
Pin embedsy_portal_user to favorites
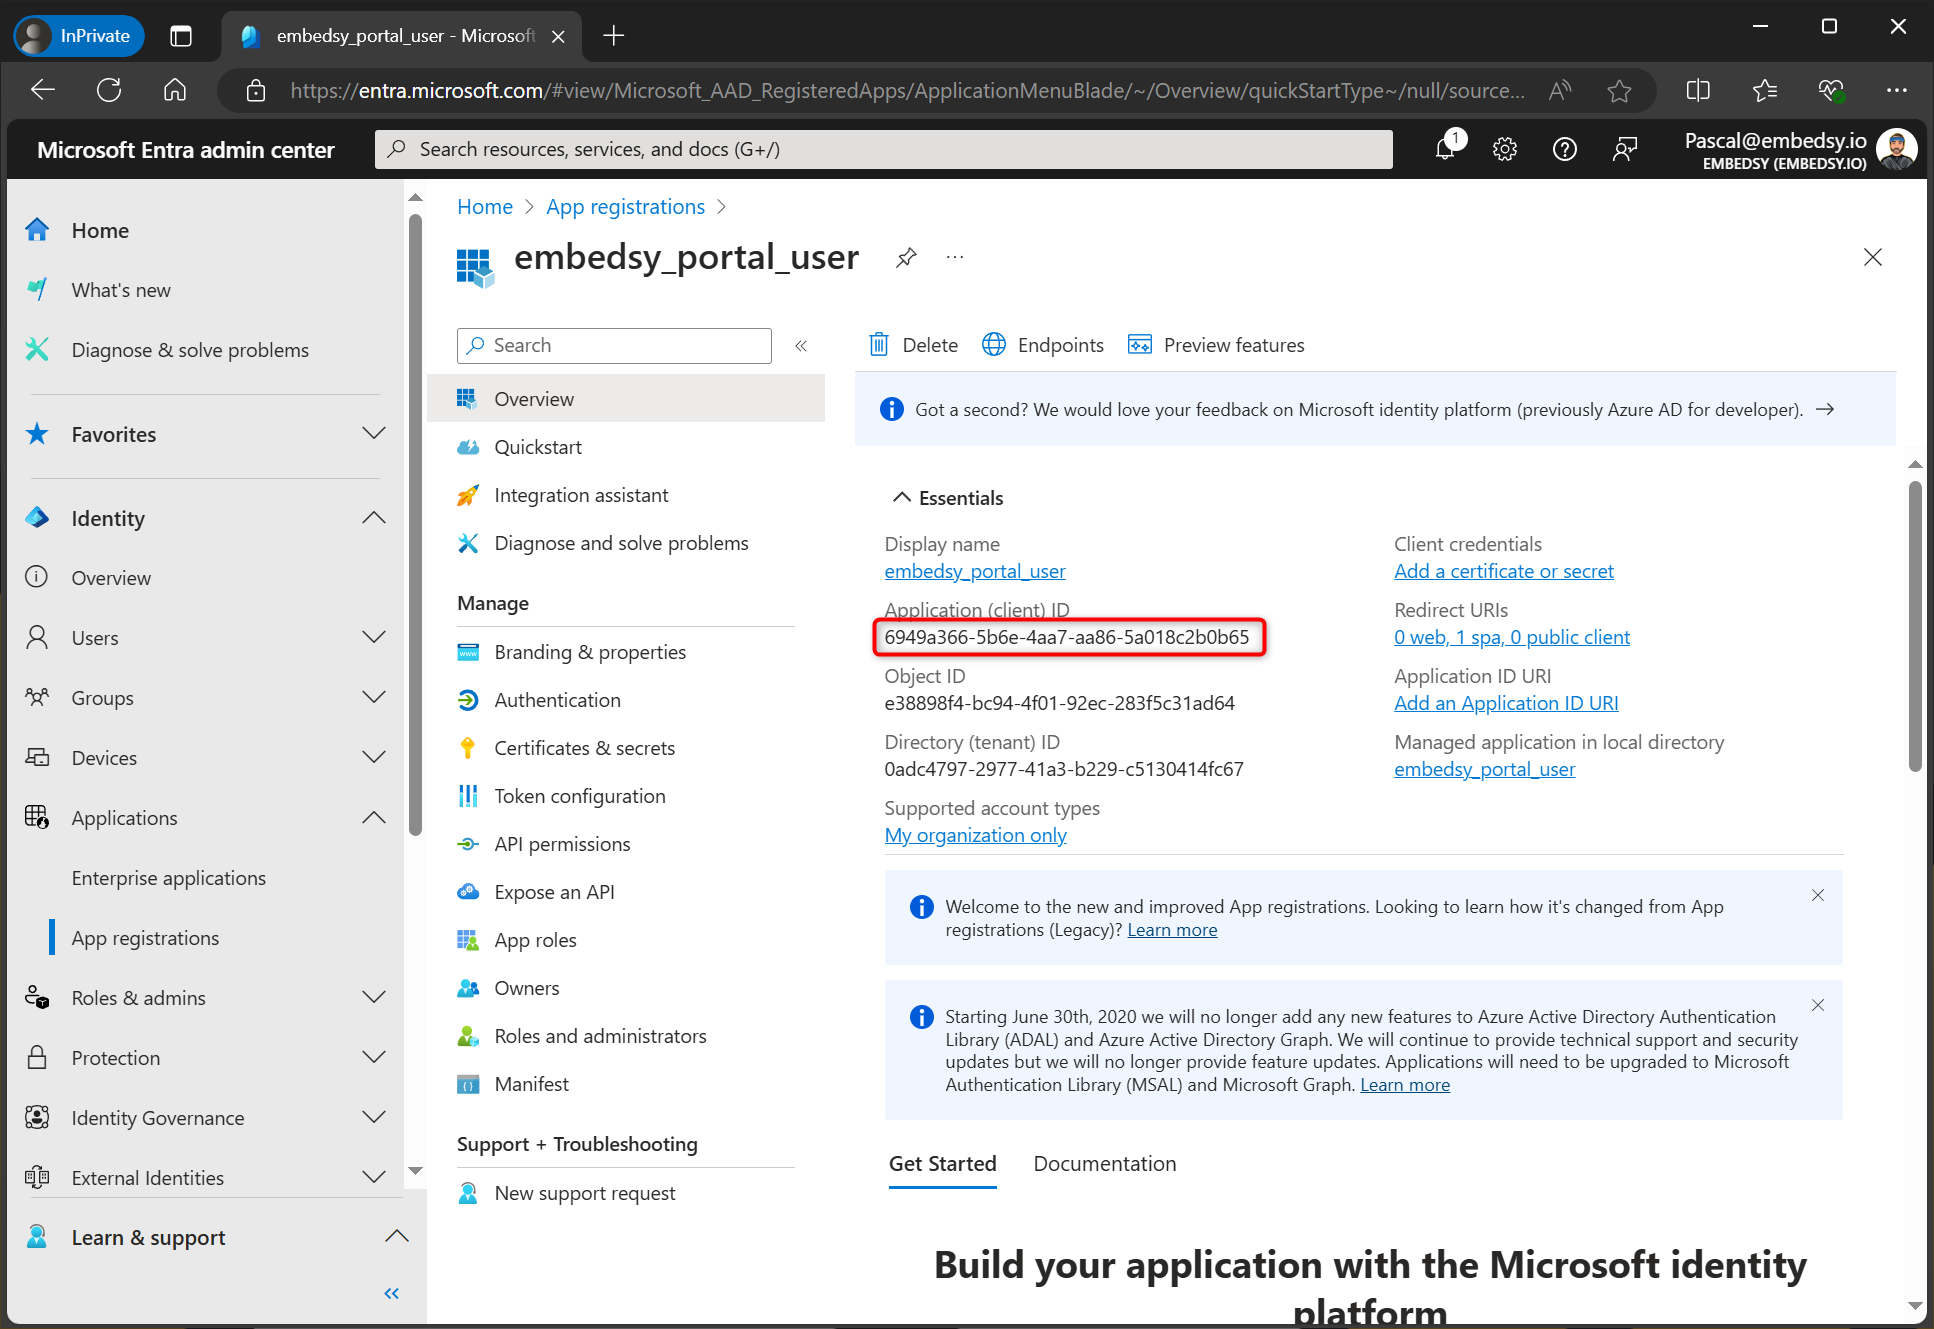click(x=906, y=257)
